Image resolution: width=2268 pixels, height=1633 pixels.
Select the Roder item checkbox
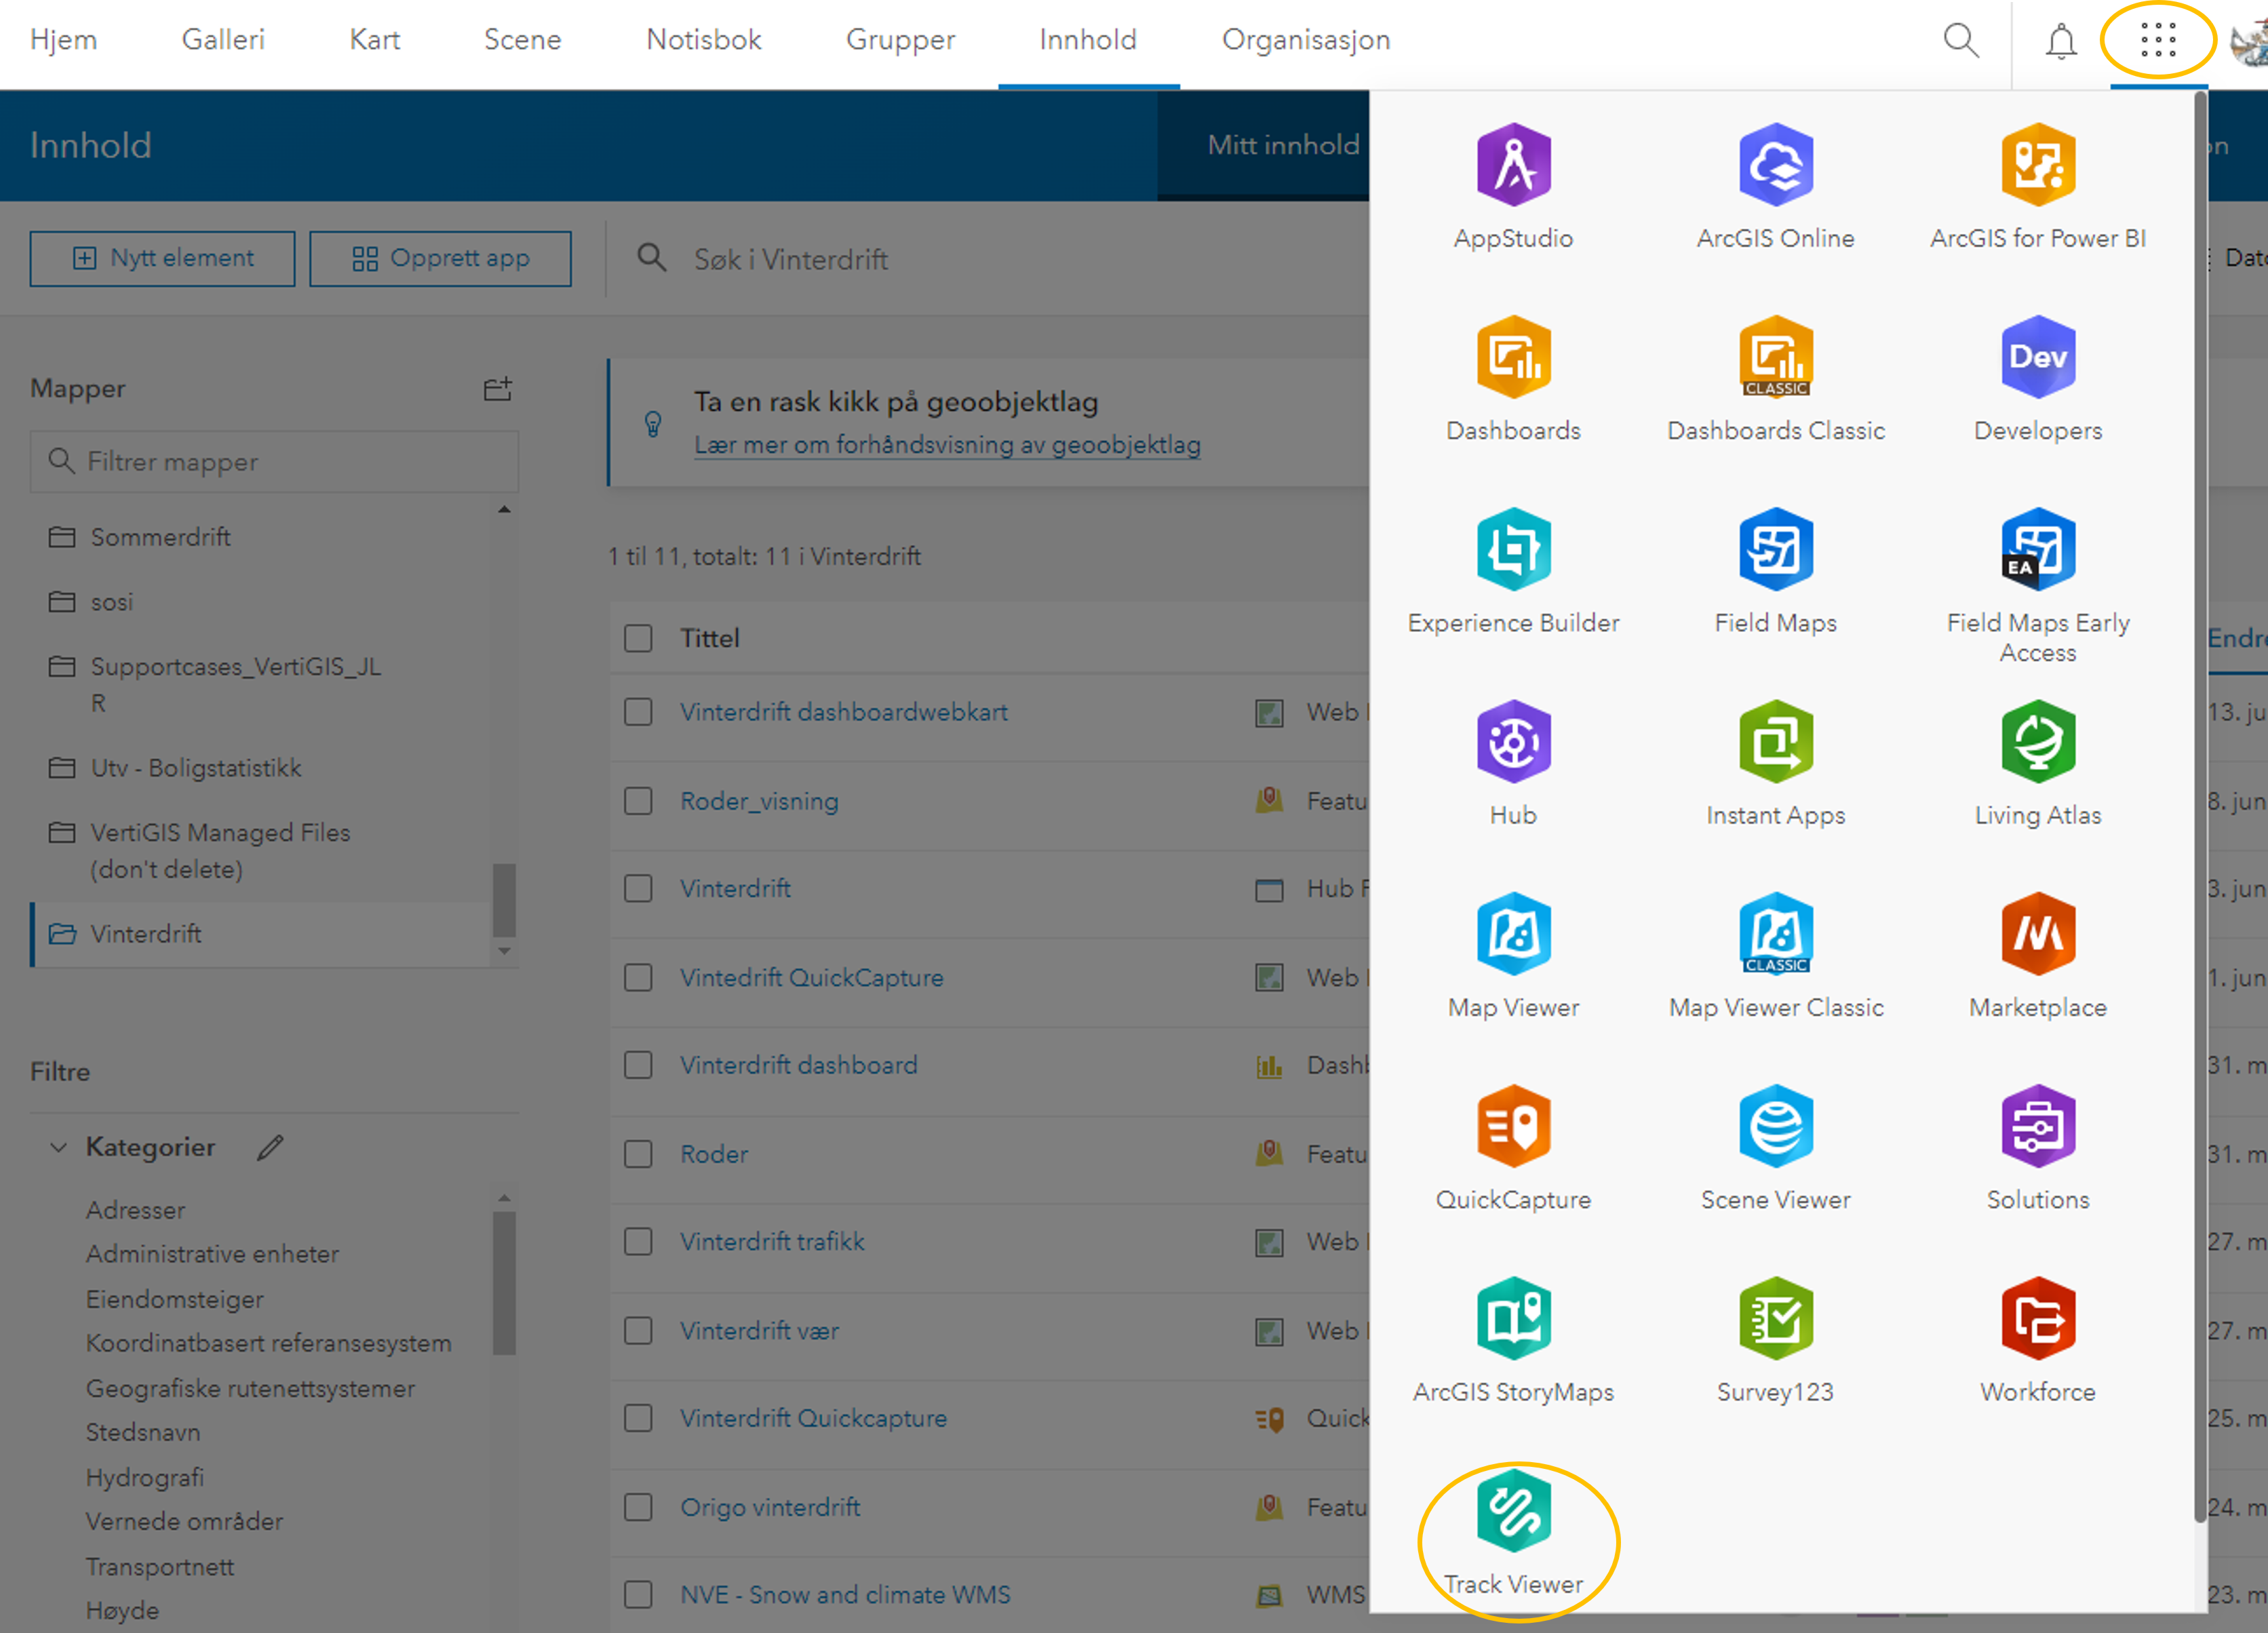coord(638,1154)
